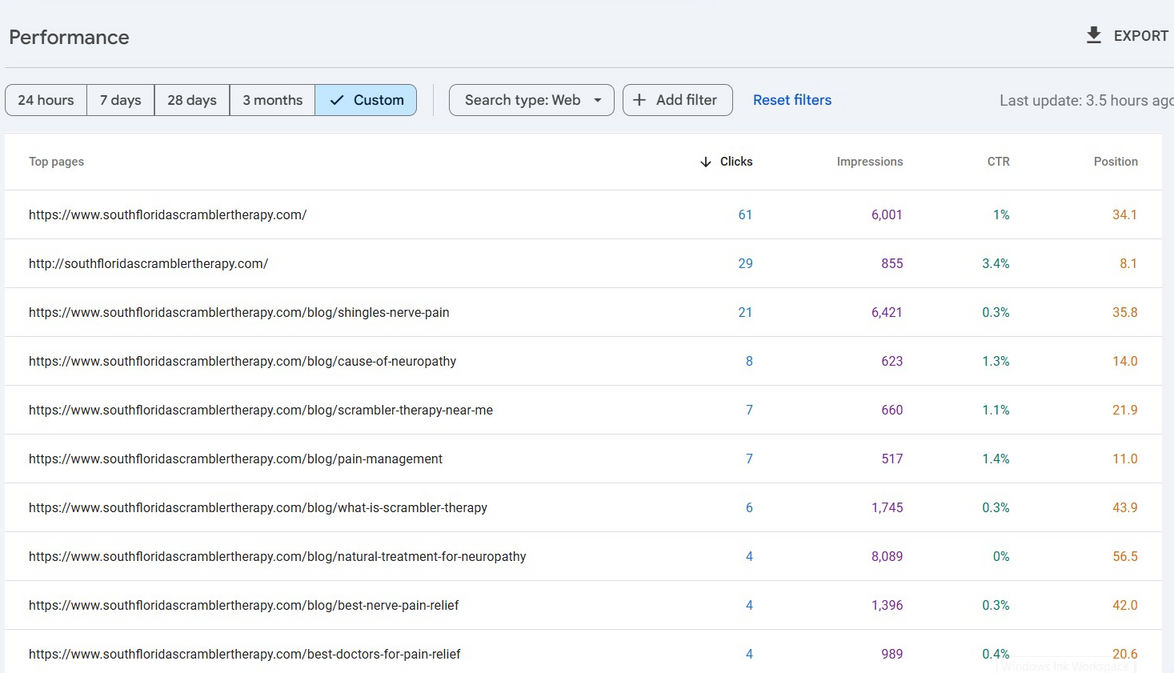Click the plus icon in Add filter
Viewport: 1174px width, 673px height.
tap(639, 100)
